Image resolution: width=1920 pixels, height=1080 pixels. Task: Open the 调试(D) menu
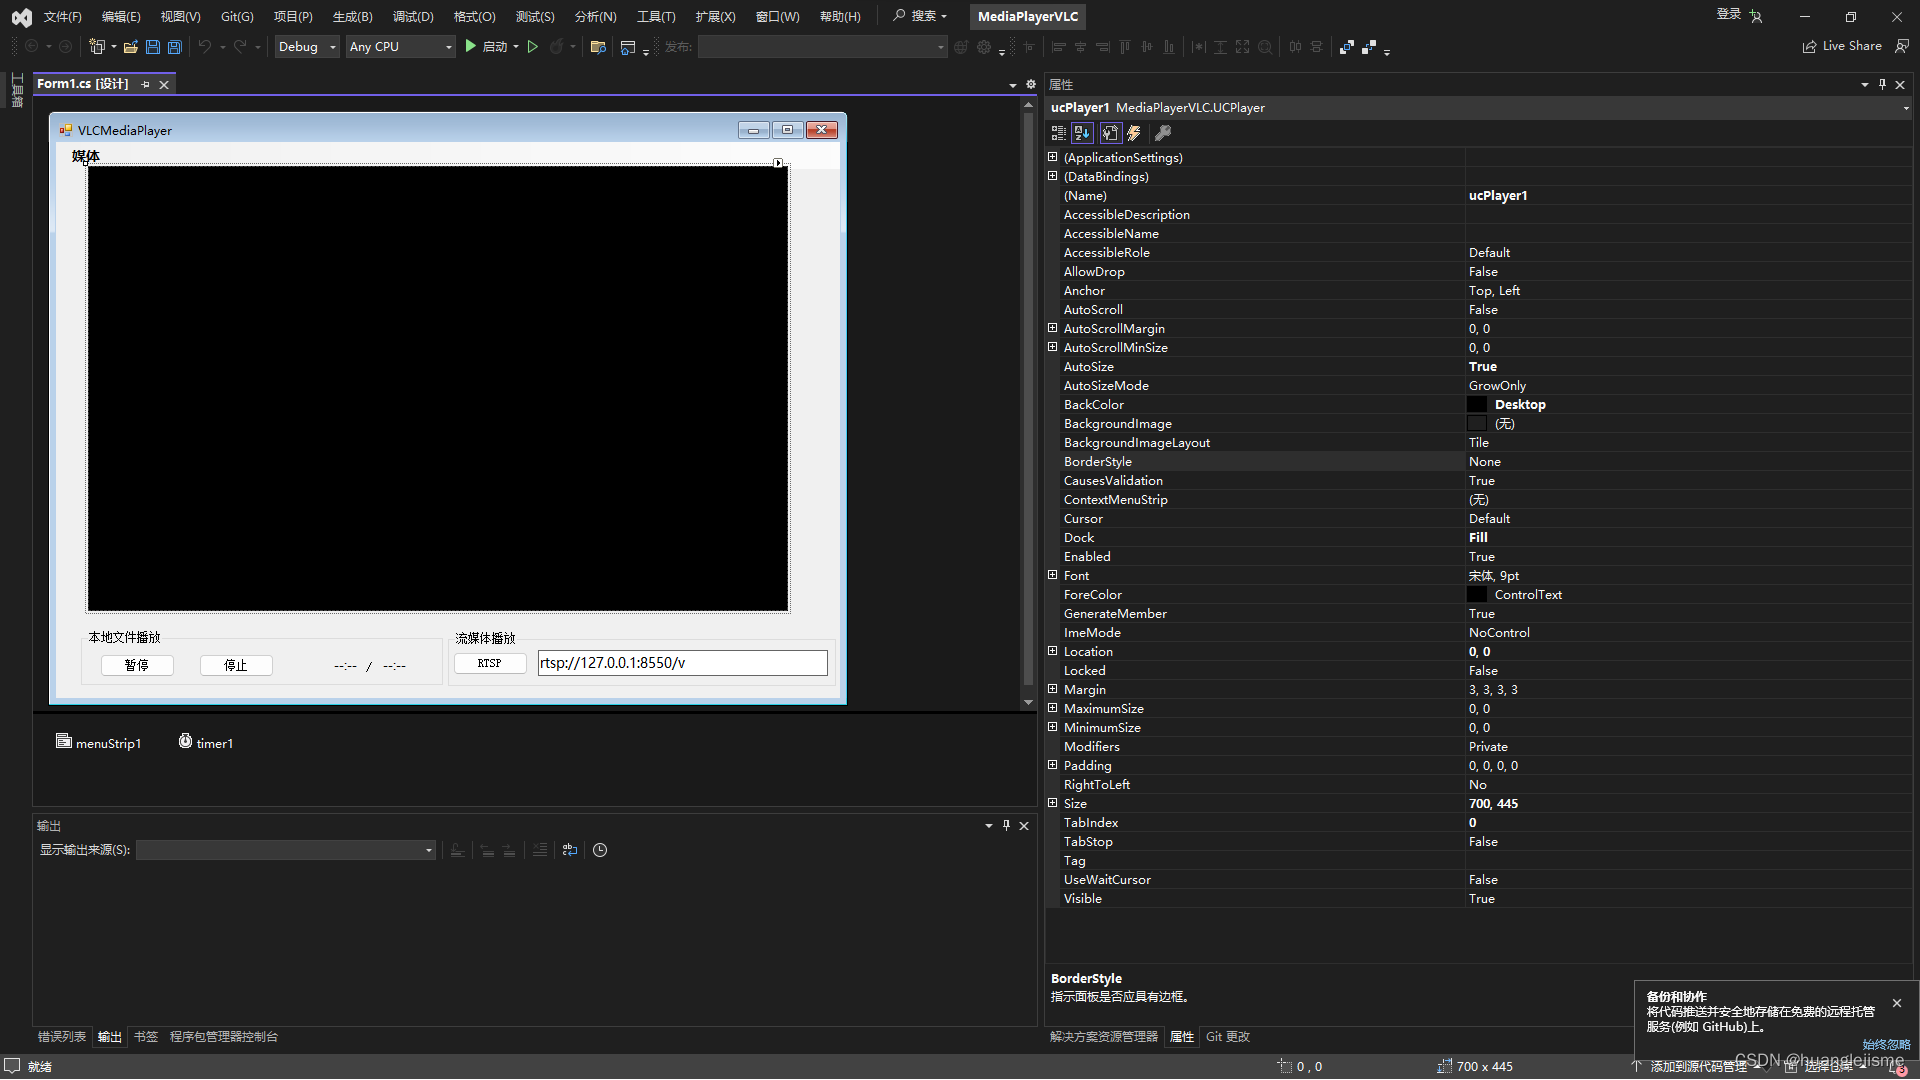point(412,17)
